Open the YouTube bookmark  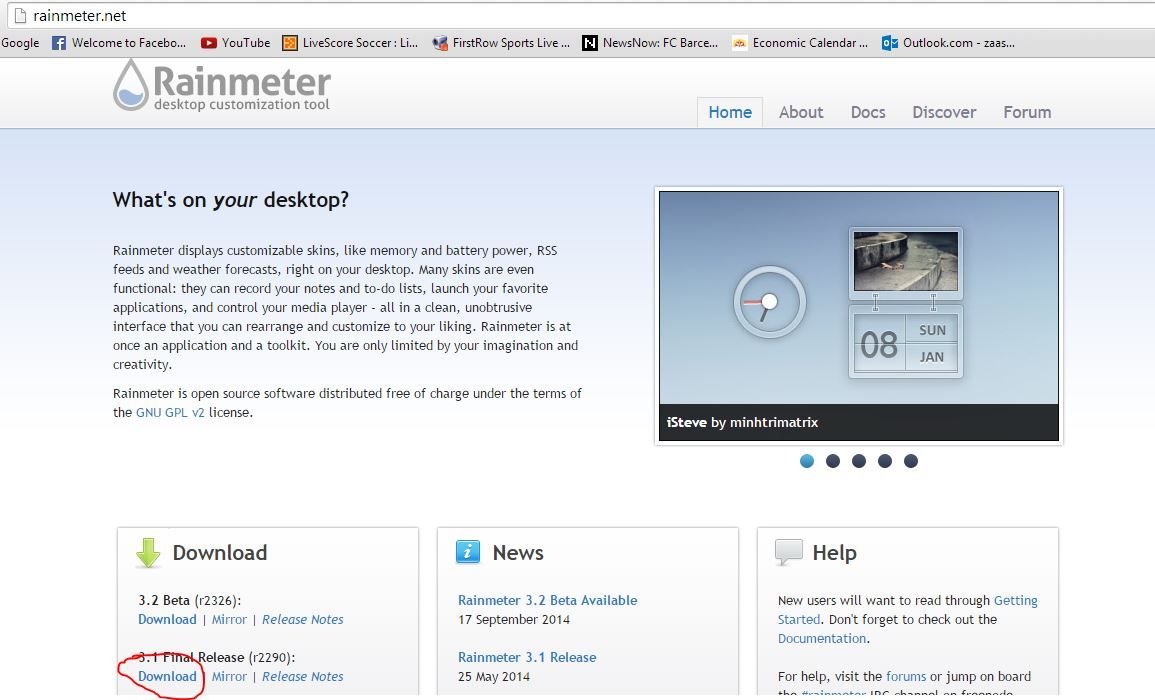[x=235, y=42]
